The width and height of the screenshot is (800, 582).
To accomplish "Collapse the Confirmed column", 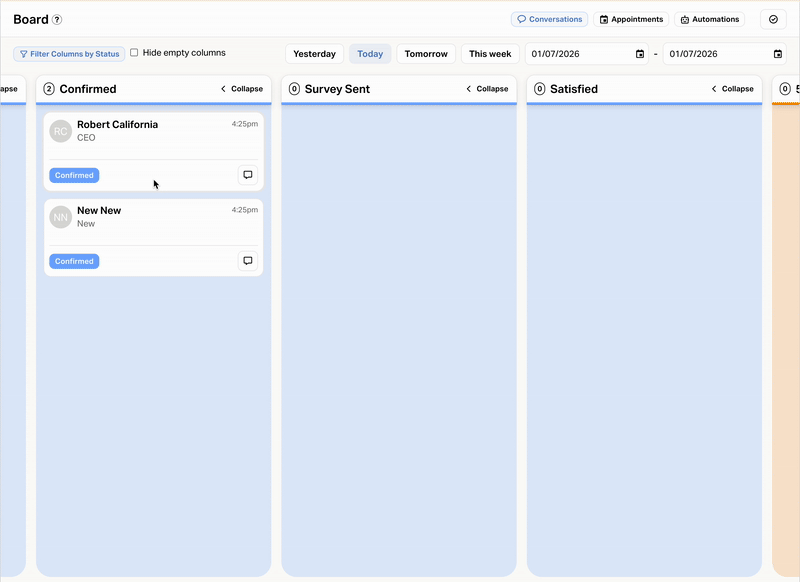I will point(241,89).
